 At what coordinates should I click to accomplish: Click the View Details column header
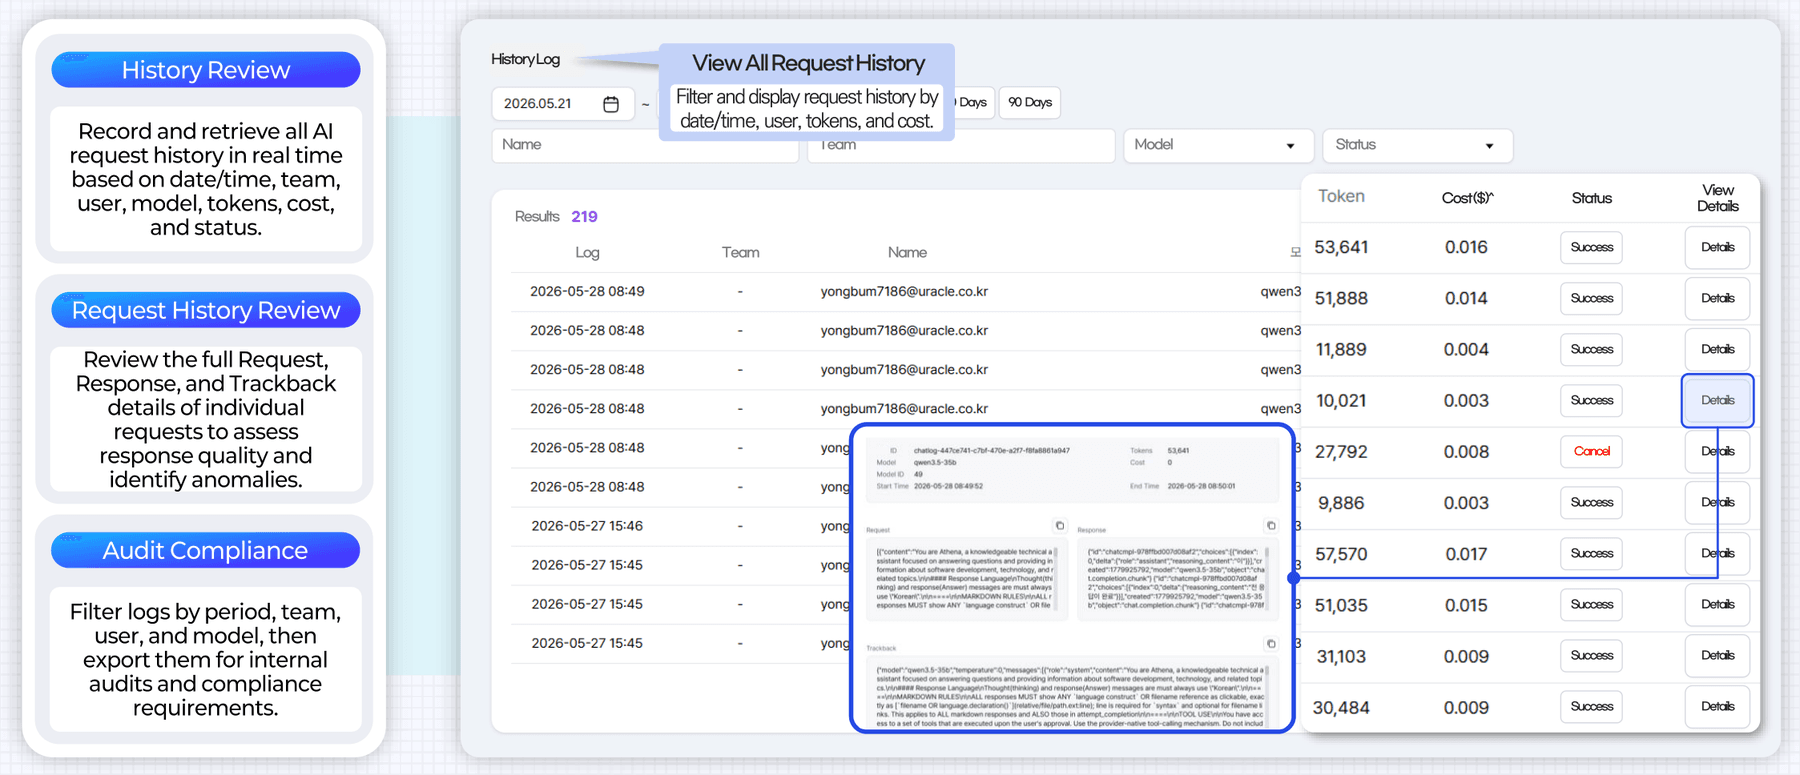click(1717, 198)
